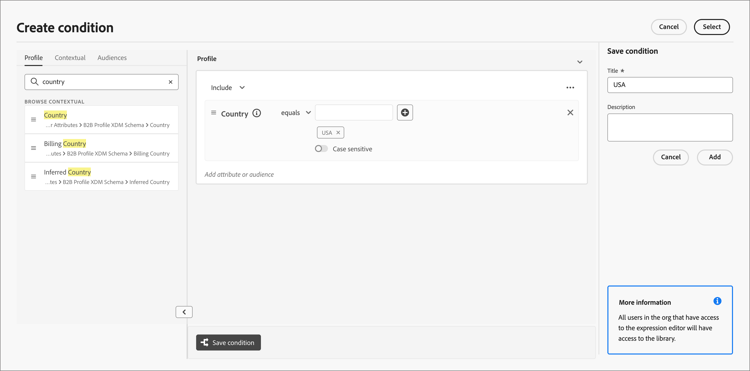Remove the USA value tag
This screenshot has height=371, width=750.
[338, 132]
